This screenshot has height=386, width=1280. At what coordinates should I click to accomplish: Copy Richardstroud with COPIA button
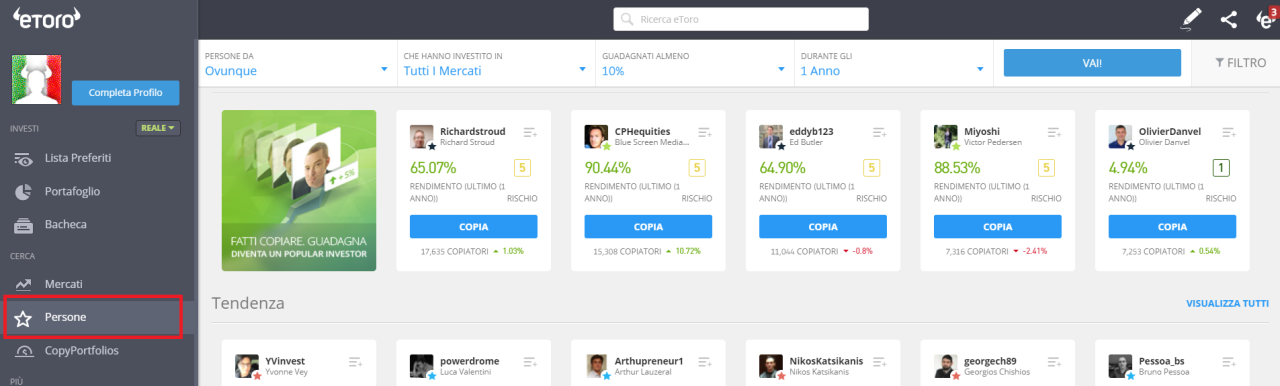pyautogui.click(x=474, y=226)
